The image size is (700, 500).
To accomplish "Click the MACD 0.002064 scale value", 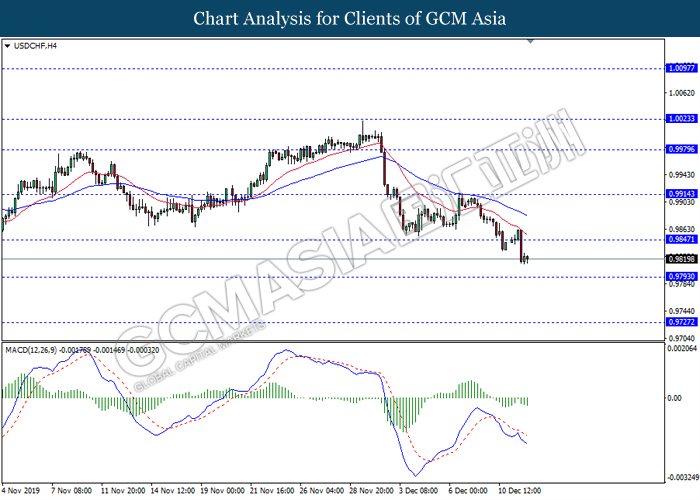I will pos(682,348).
